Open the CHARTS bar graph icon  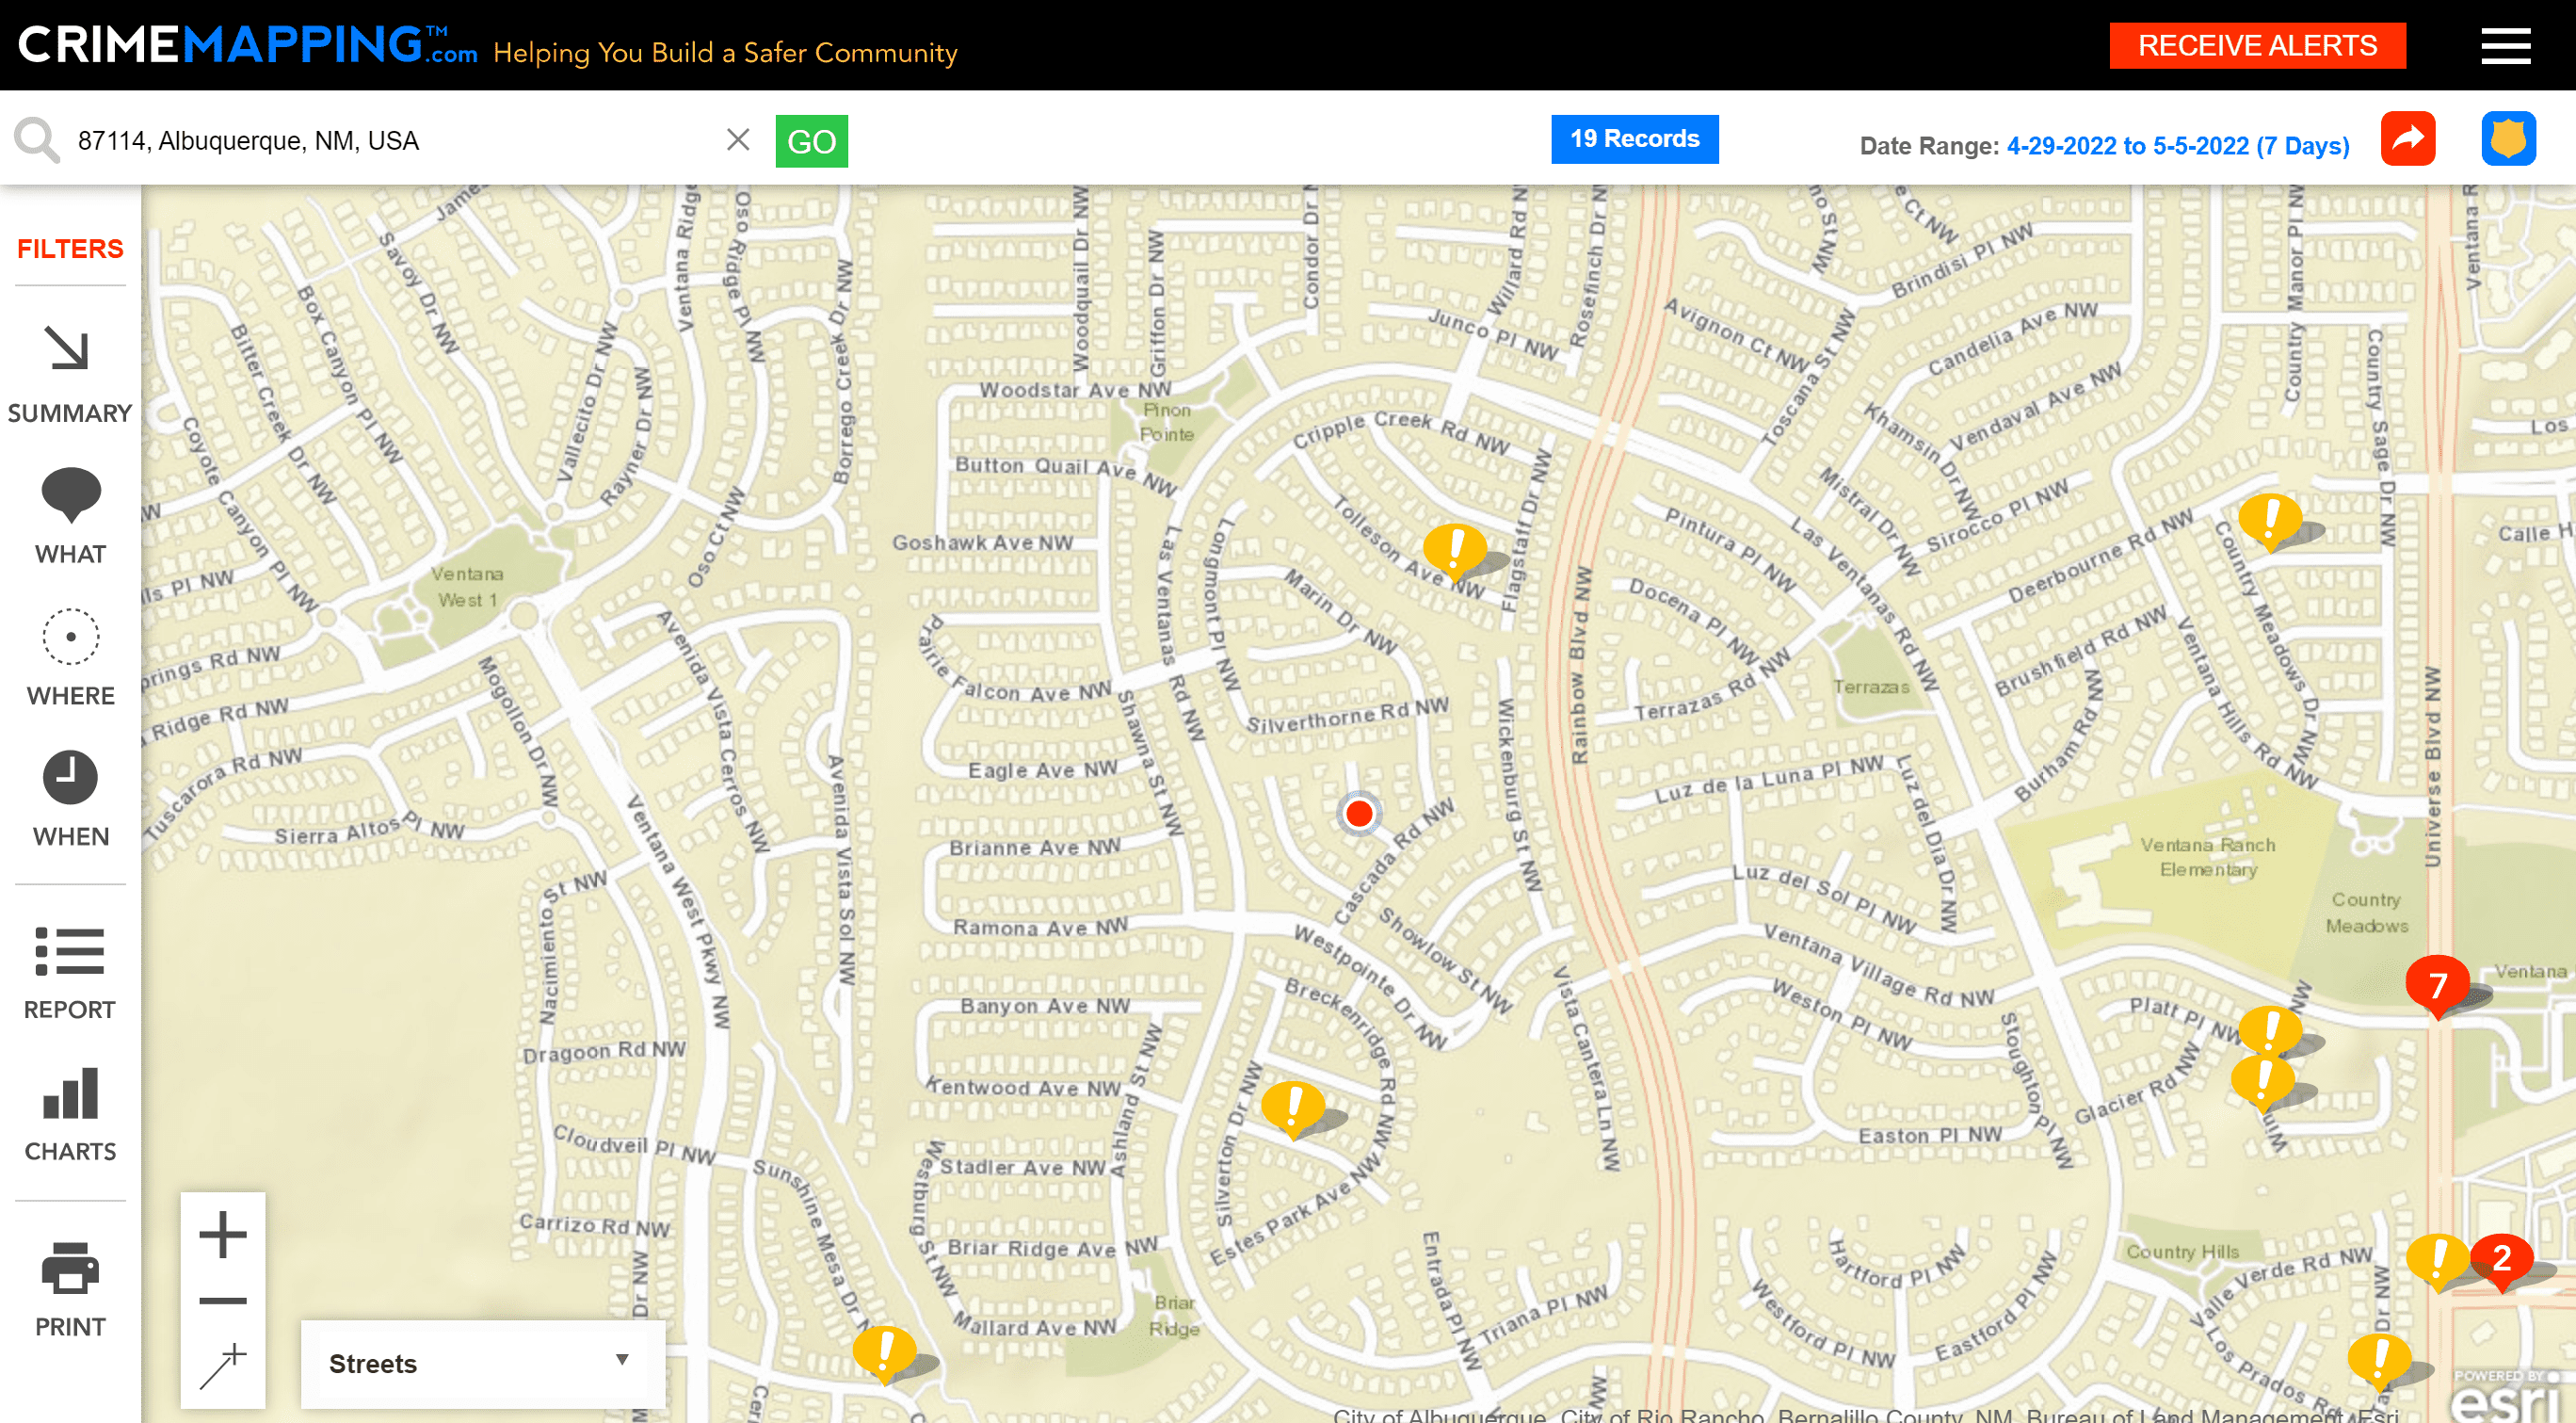[70, 1093]
